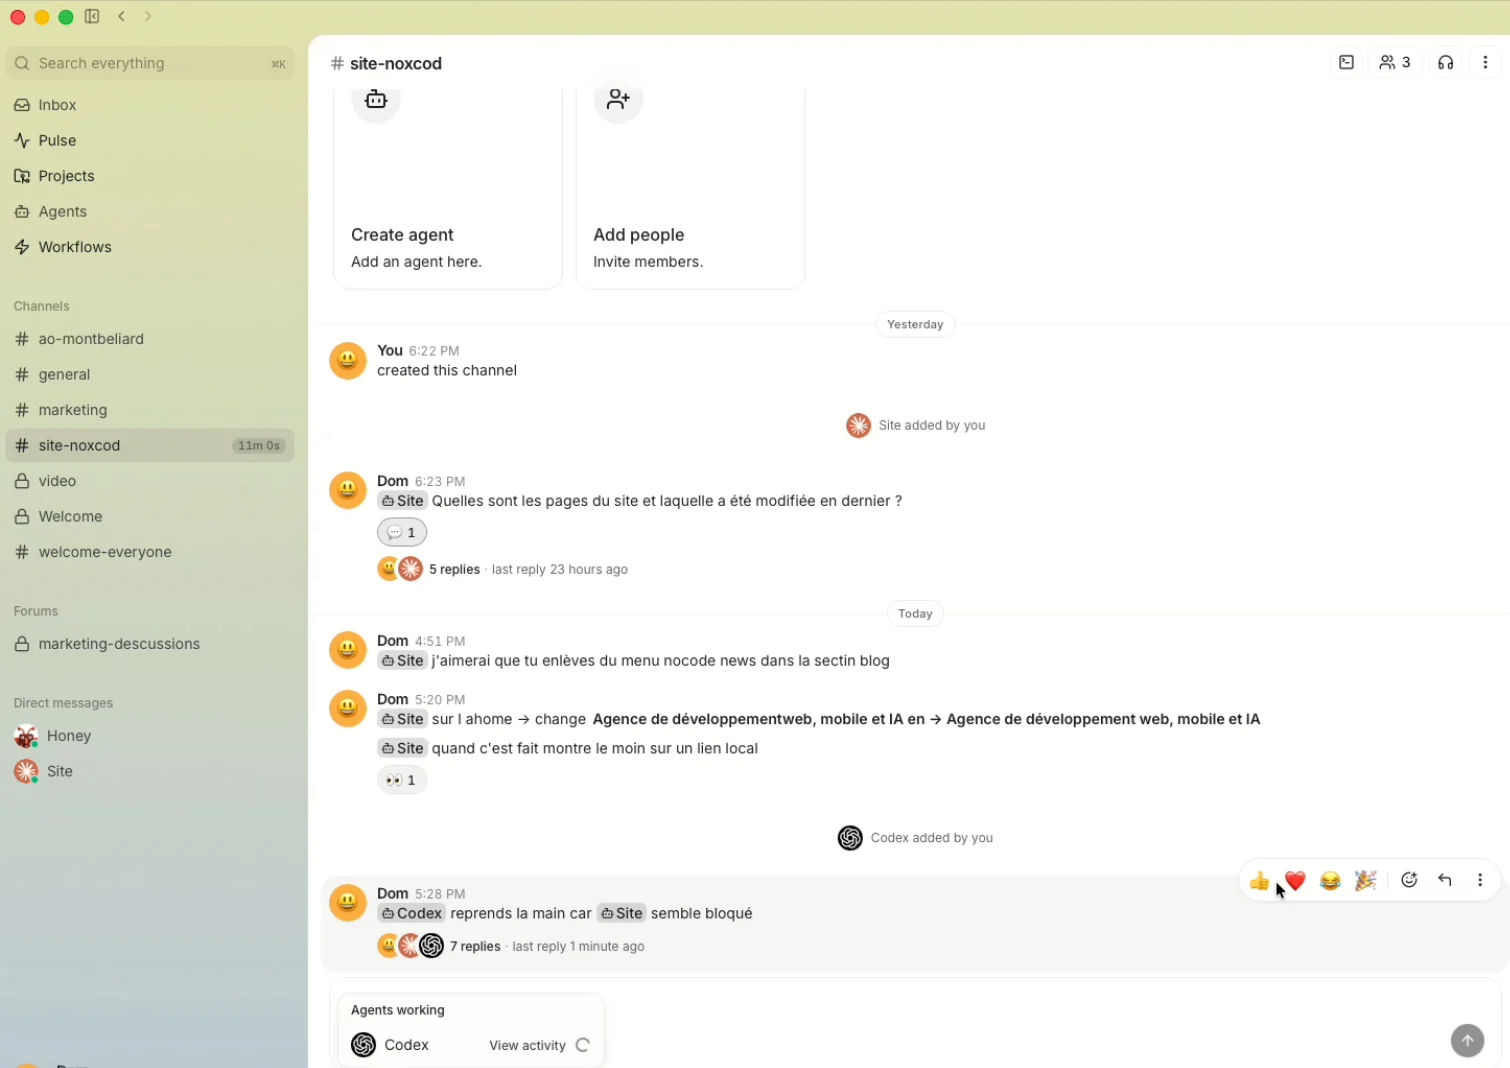Send message with the arrow button

point(1467,1040)
